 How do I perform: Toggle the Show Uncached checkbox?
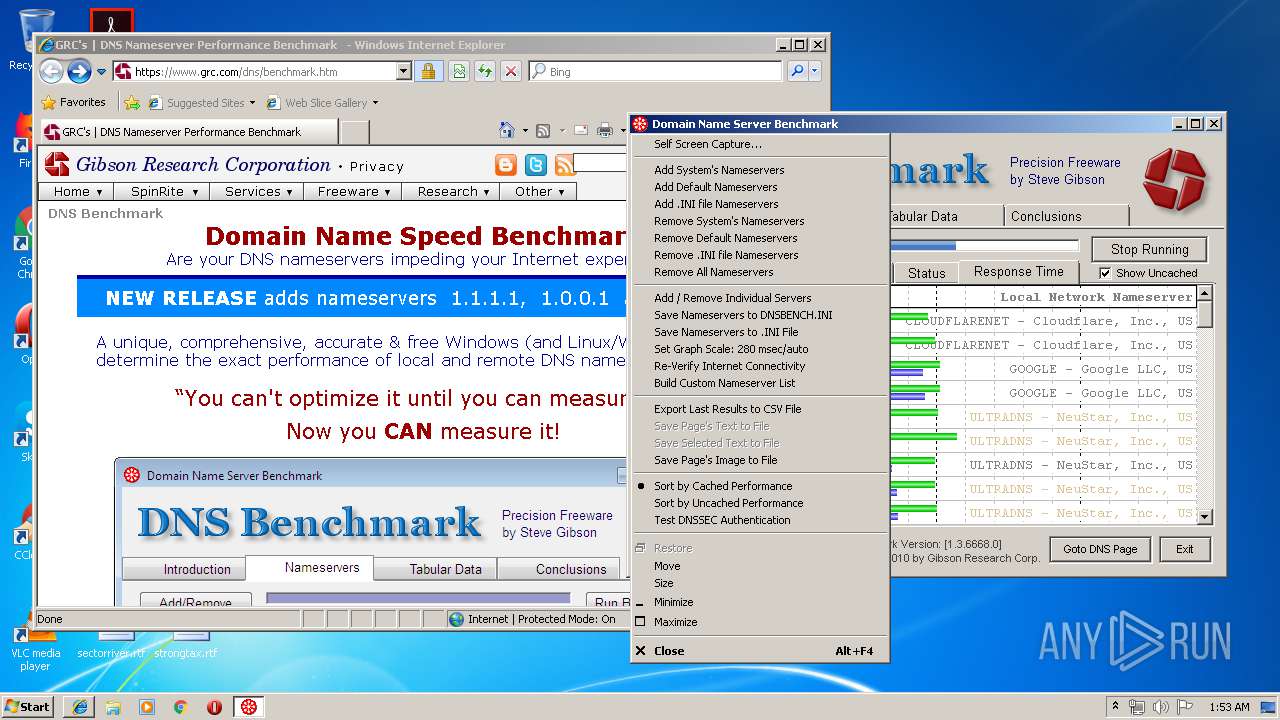1105,273
